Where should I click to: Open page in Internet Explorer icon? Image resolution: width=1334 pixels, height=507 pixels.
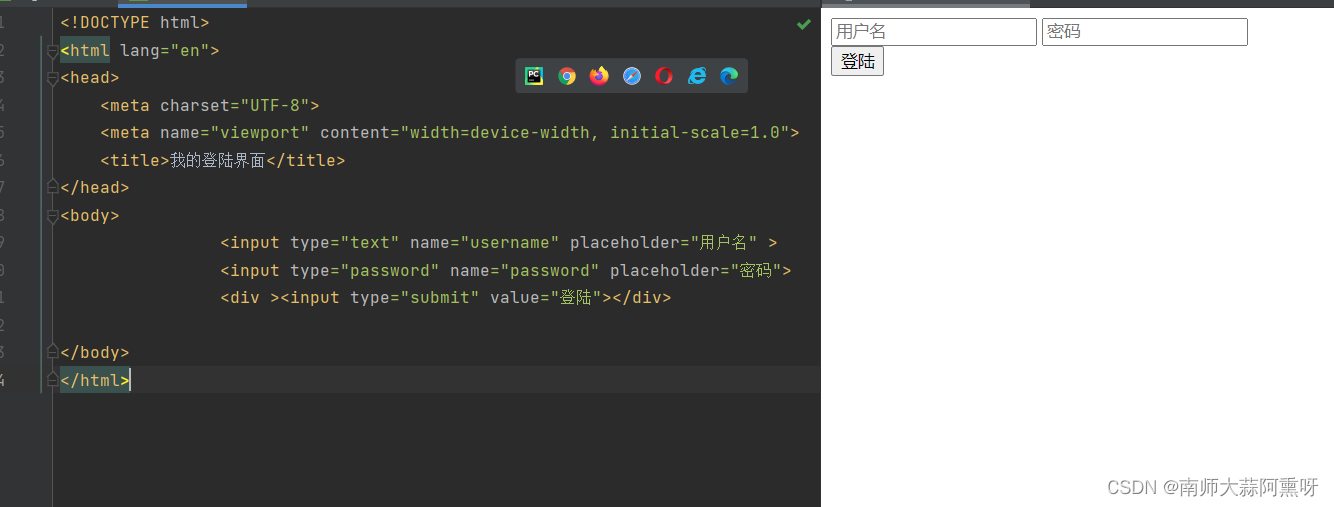[697, 76]
